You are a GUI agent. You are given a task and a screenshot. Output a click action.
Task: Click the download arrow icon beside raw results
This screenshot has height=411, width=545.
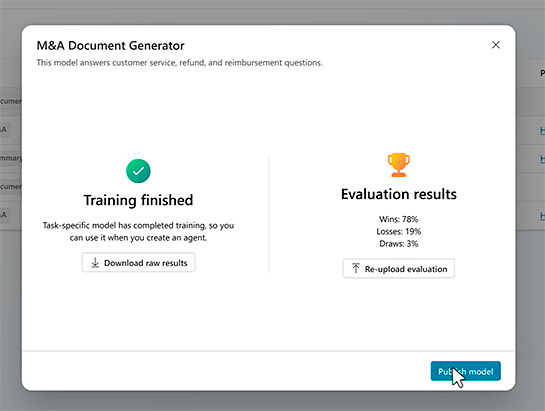pos(95,263)
